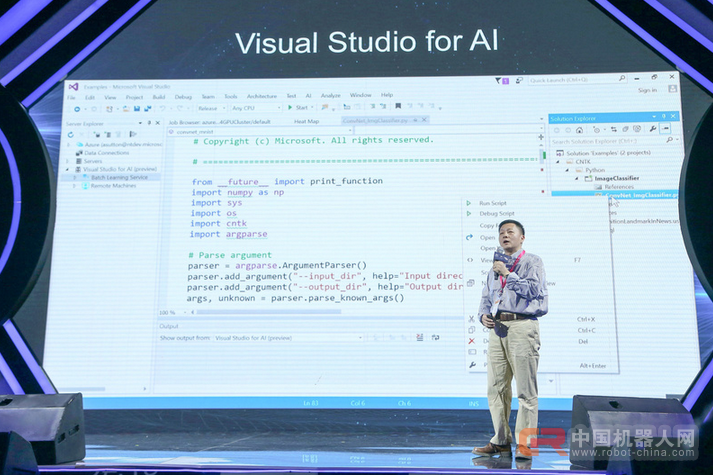Open Properties wrench in Solution Explorer toolbar
713x475 pixels.
652,129
